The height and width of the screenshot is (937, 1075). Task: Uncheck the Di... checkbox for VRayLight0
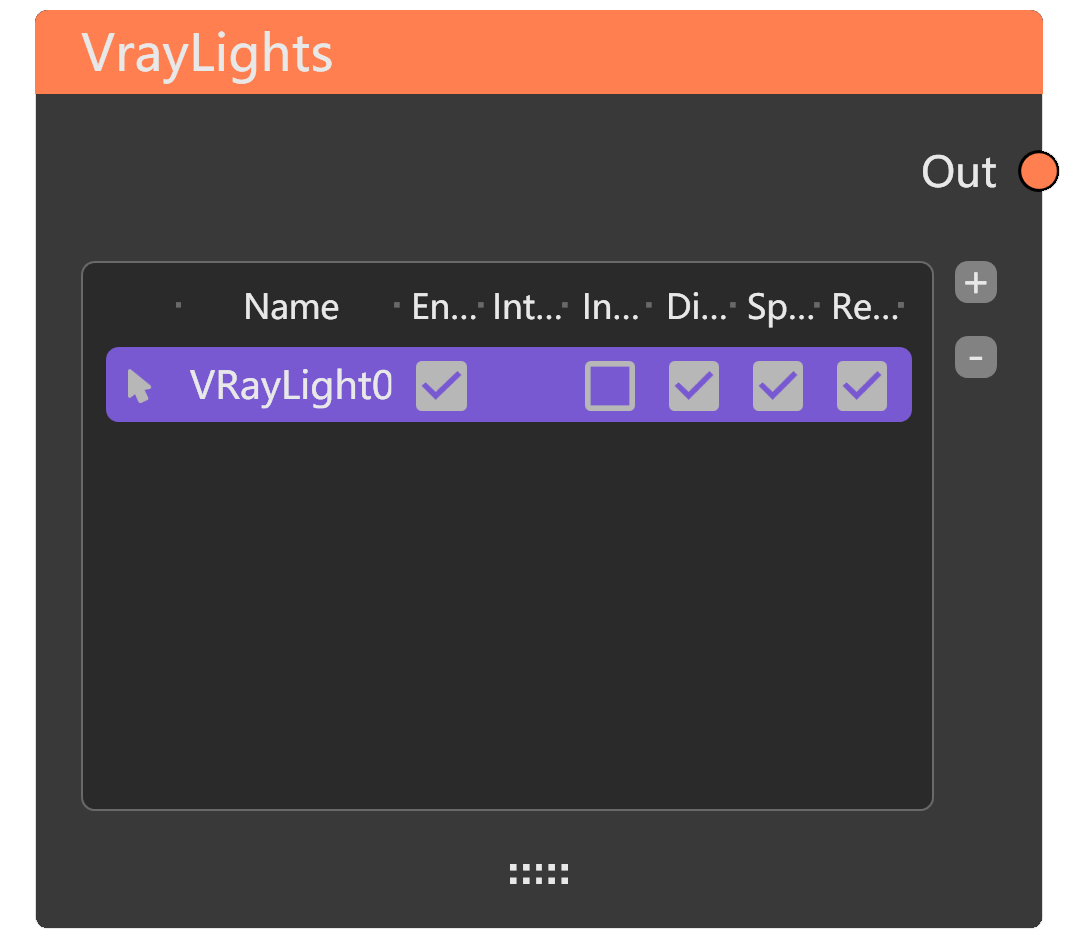(693, 386)
